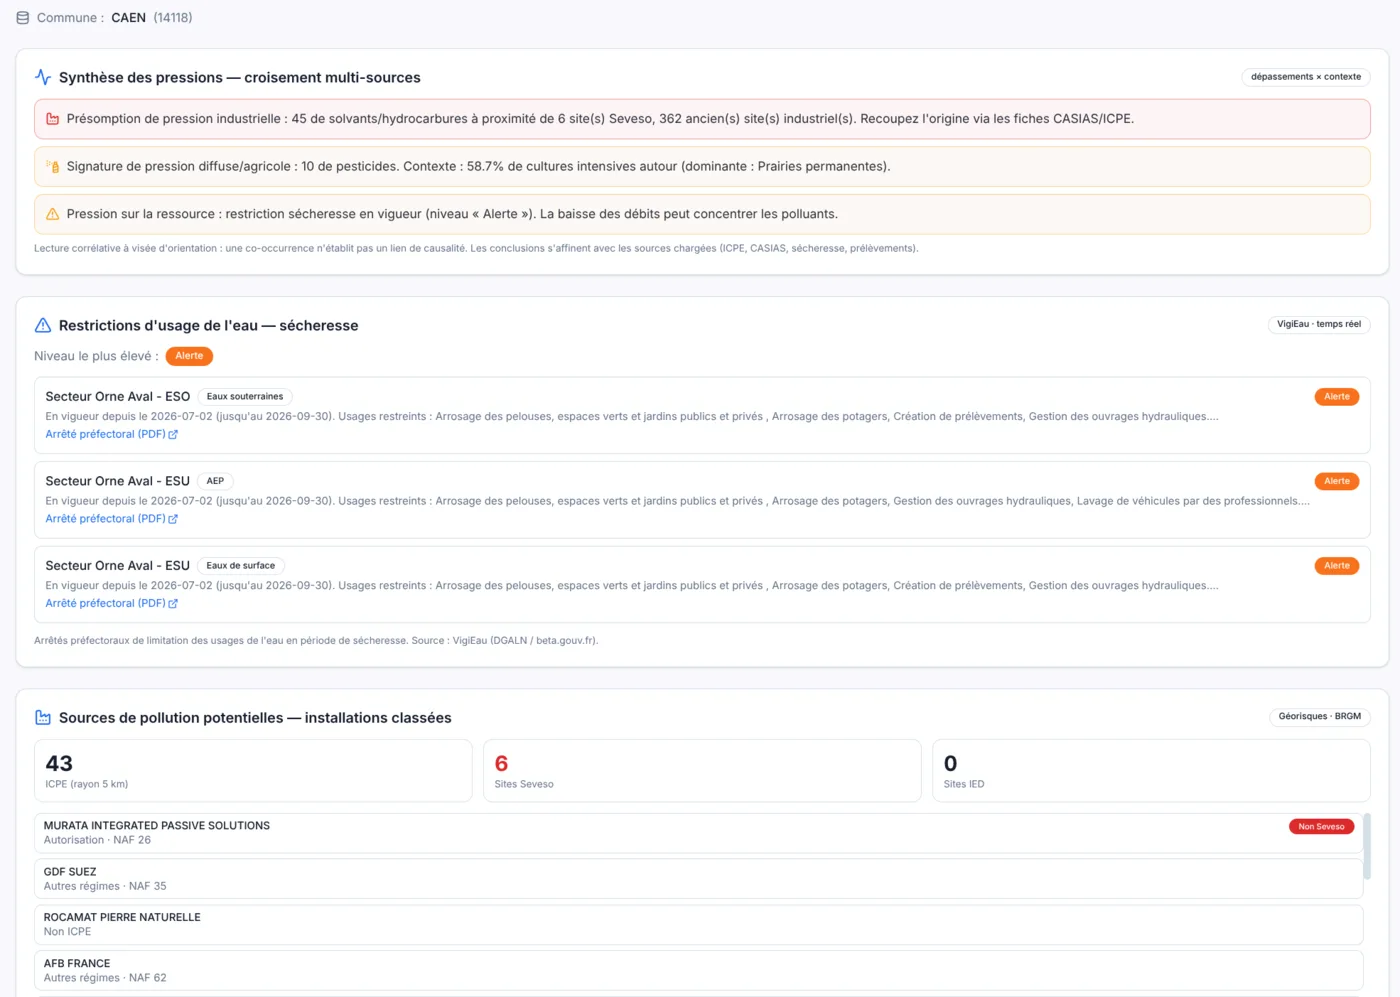
Task: Open Arrêté préfectoral PDF for Eaux de surface
Action: pyautogui.click(x=111, y=603)
